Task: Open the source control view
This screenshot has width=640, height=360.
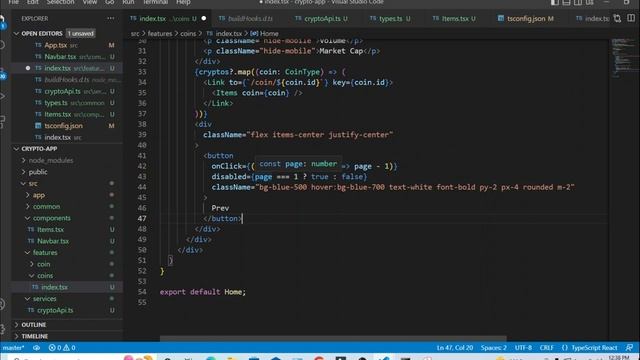Action: tap(3, 73)
